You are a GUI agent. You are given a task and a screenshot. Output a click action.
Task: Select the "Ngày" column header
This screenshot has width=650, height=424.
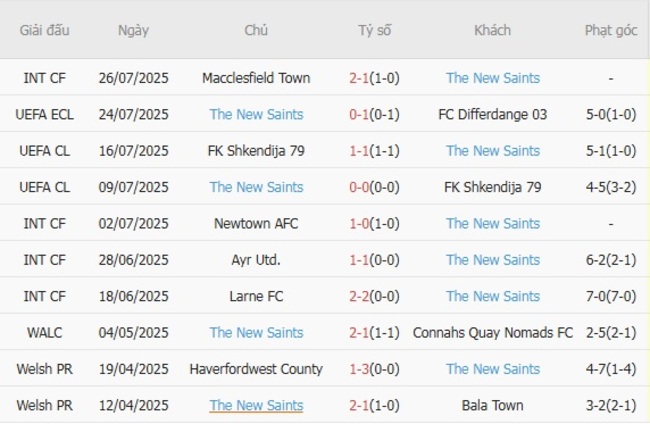coord(133,30)
